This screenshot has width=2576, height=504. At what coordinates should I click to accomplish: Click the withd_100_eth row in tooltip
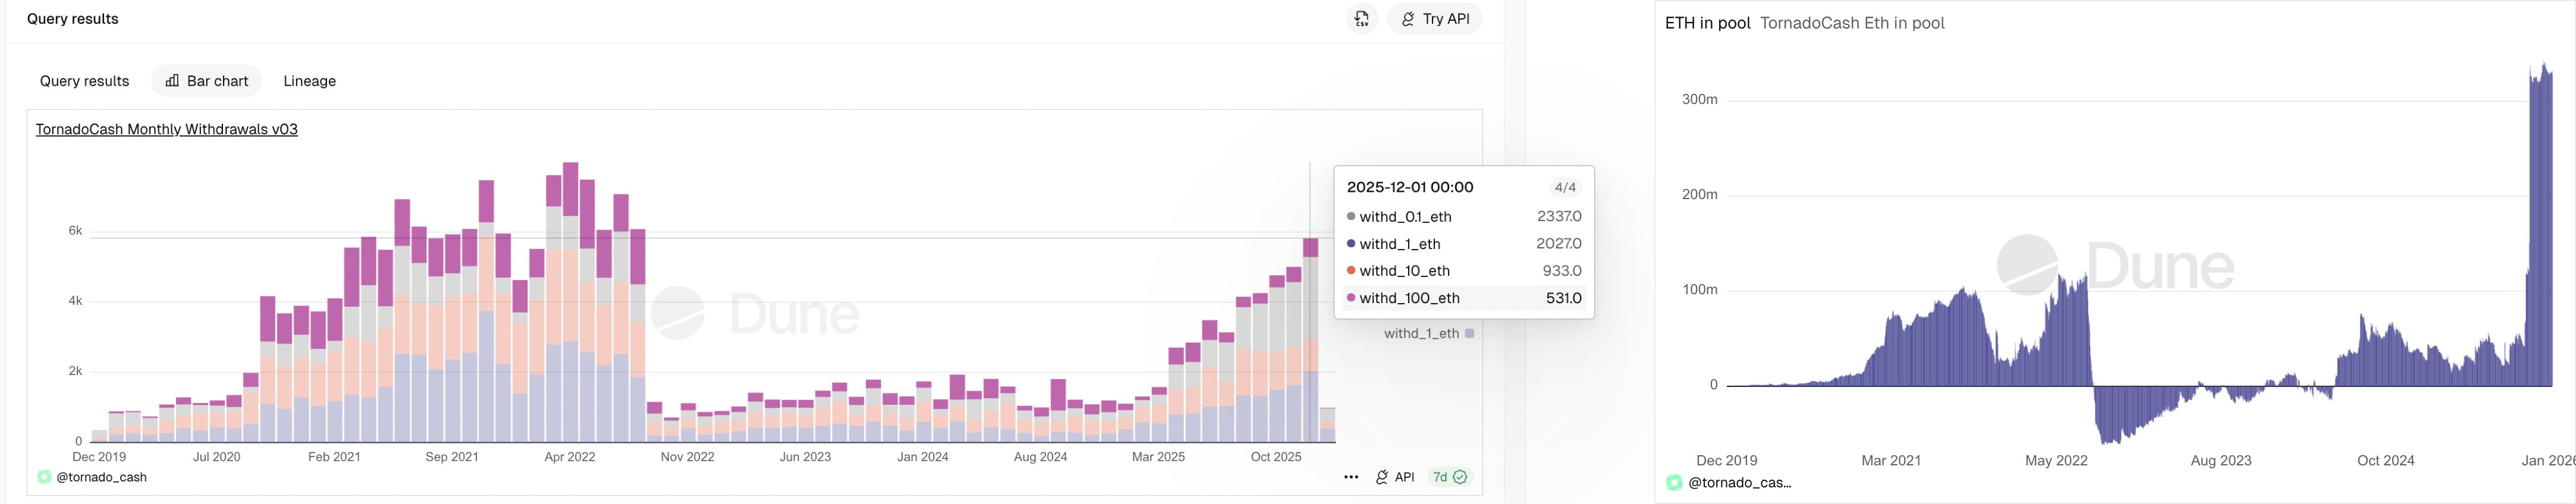[1464, 298]
